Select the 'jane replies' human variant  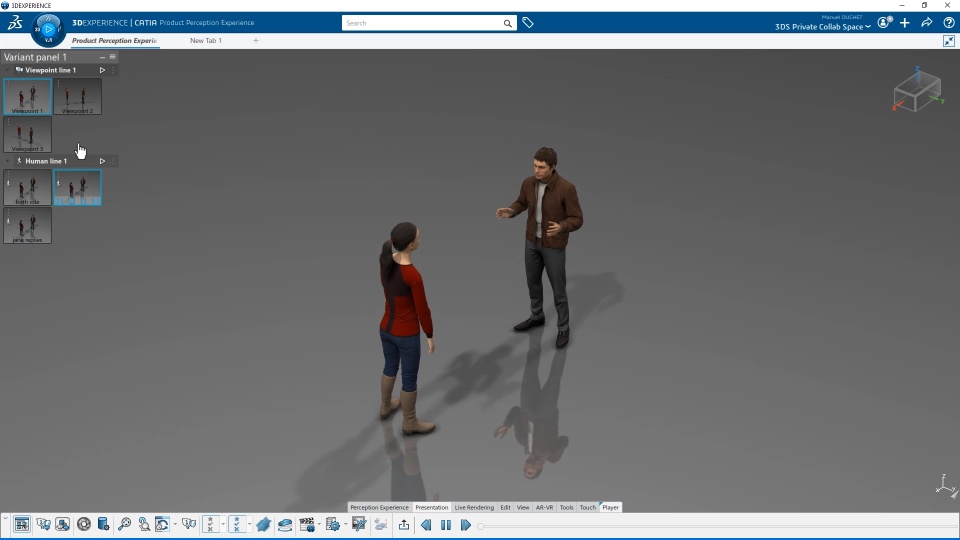28,225
